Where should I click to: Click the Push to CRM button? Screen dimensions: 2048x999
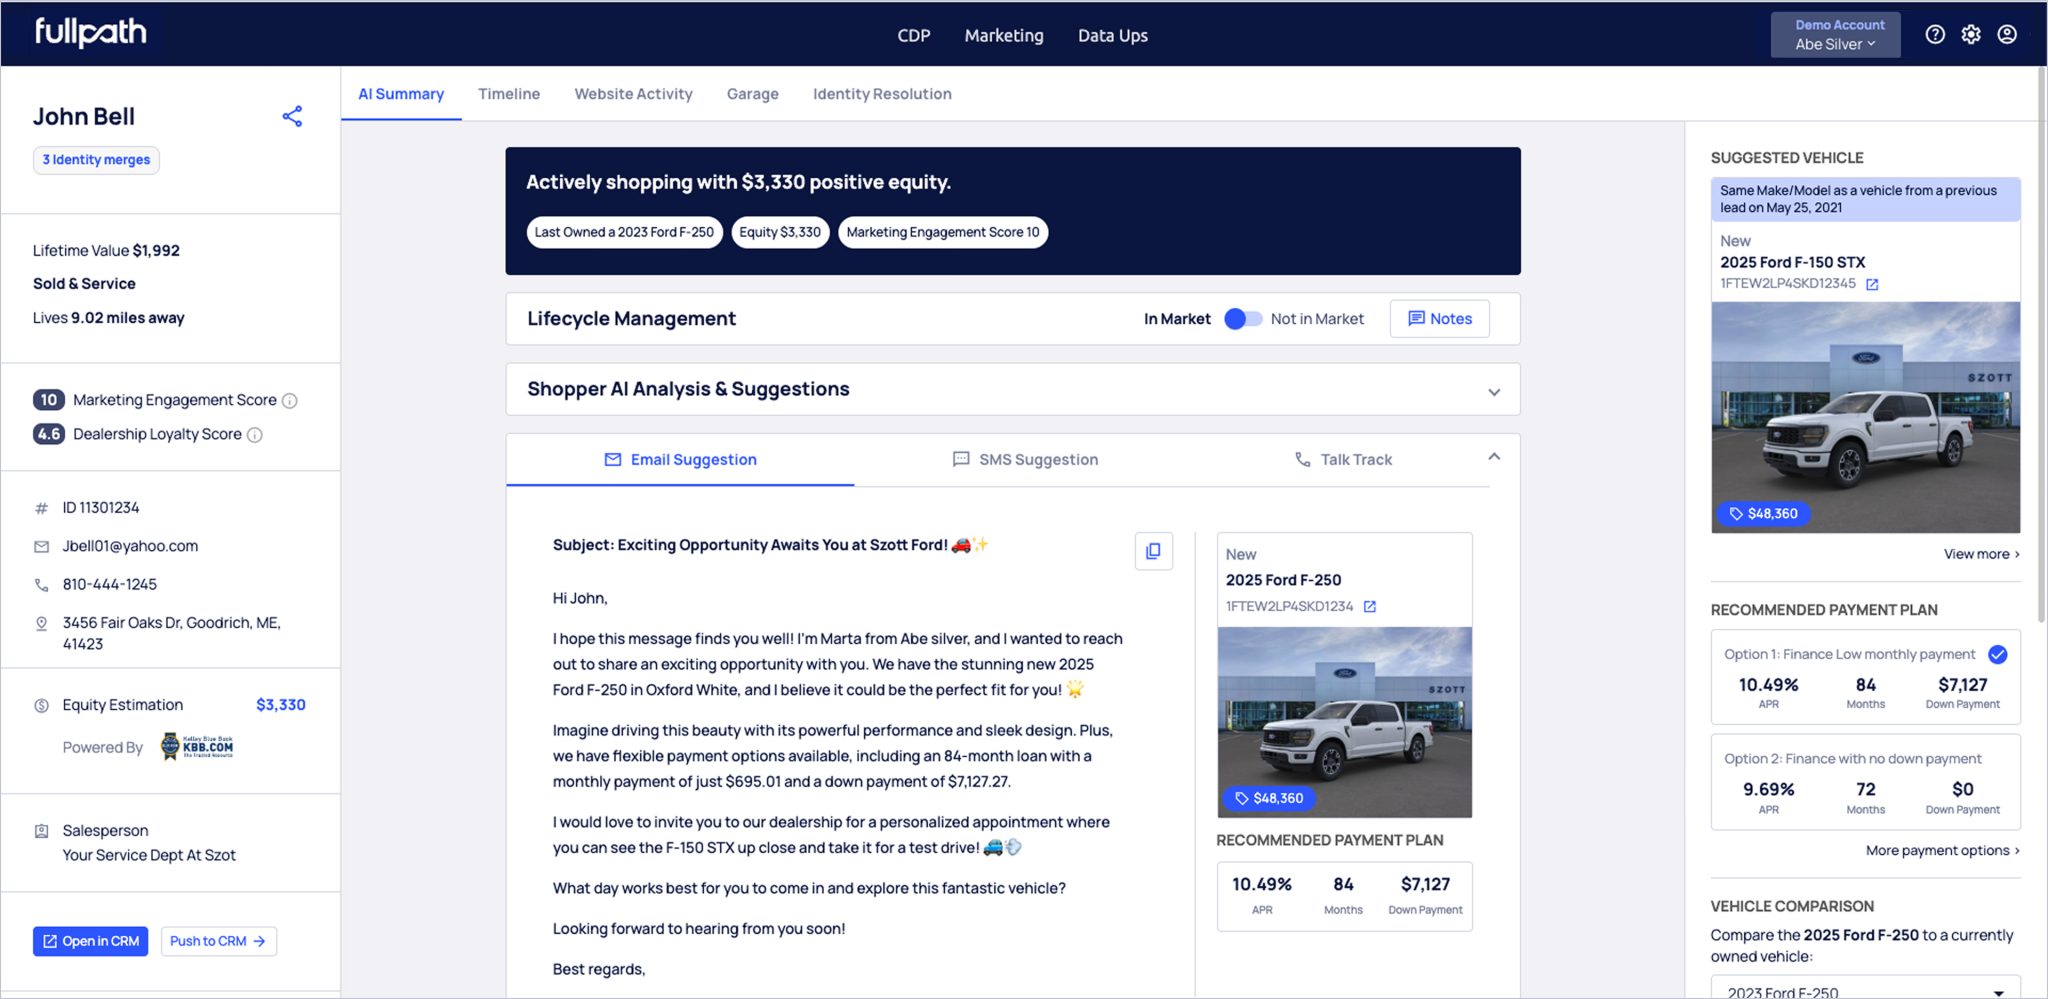(x=218, y=942)
